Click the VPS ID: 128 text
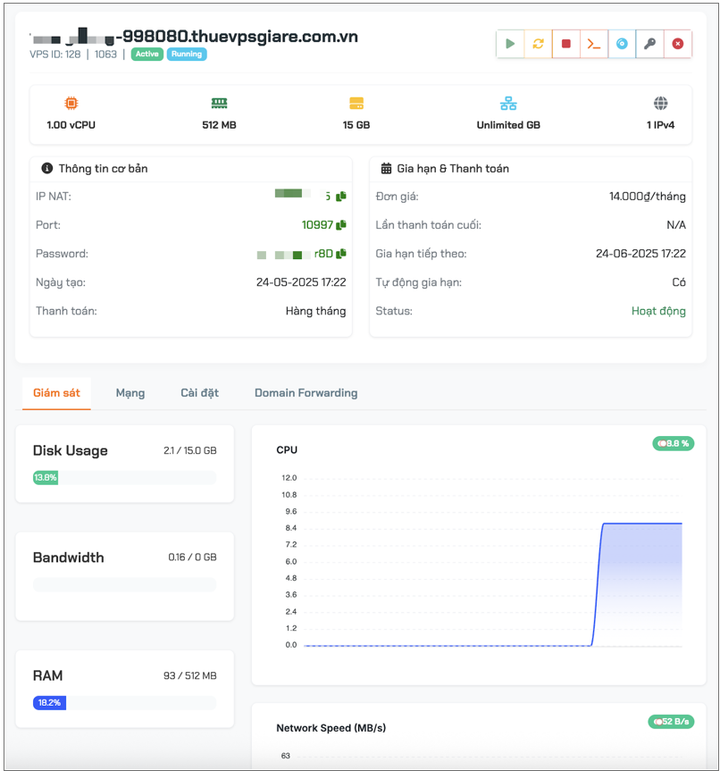The image size is (720, 771). click(x=55, y=54)
